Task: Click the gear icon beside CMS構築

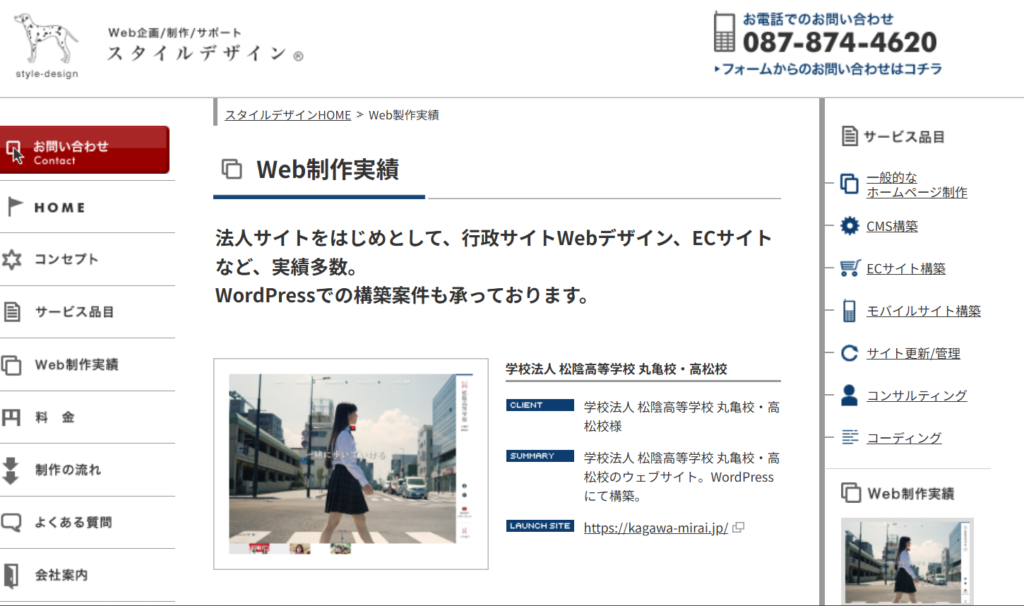Action: [x=849, y=226]
